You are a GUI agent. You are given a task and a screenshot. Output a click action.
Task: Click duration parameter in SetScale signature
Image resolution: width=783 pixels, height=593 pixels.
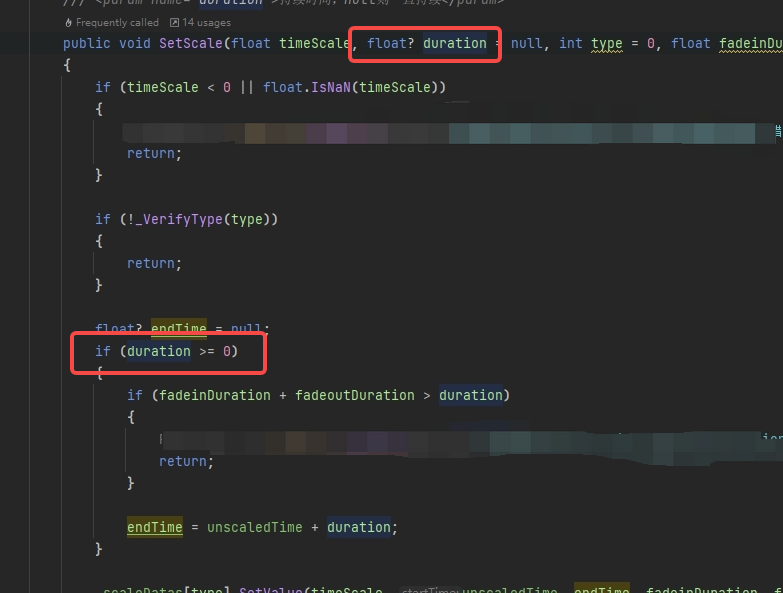[455, 43]
